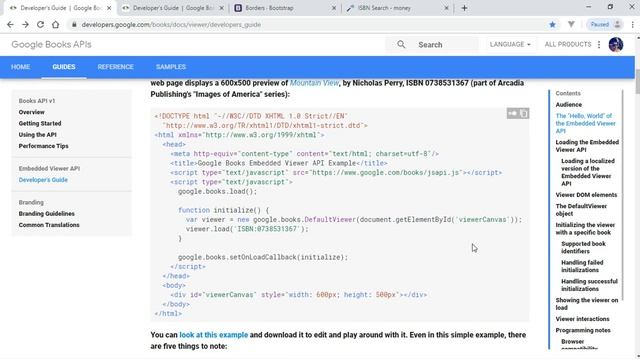Jump to Supported book identifiers
Viewport: 640px width, 360px height.
coord(583,247)
